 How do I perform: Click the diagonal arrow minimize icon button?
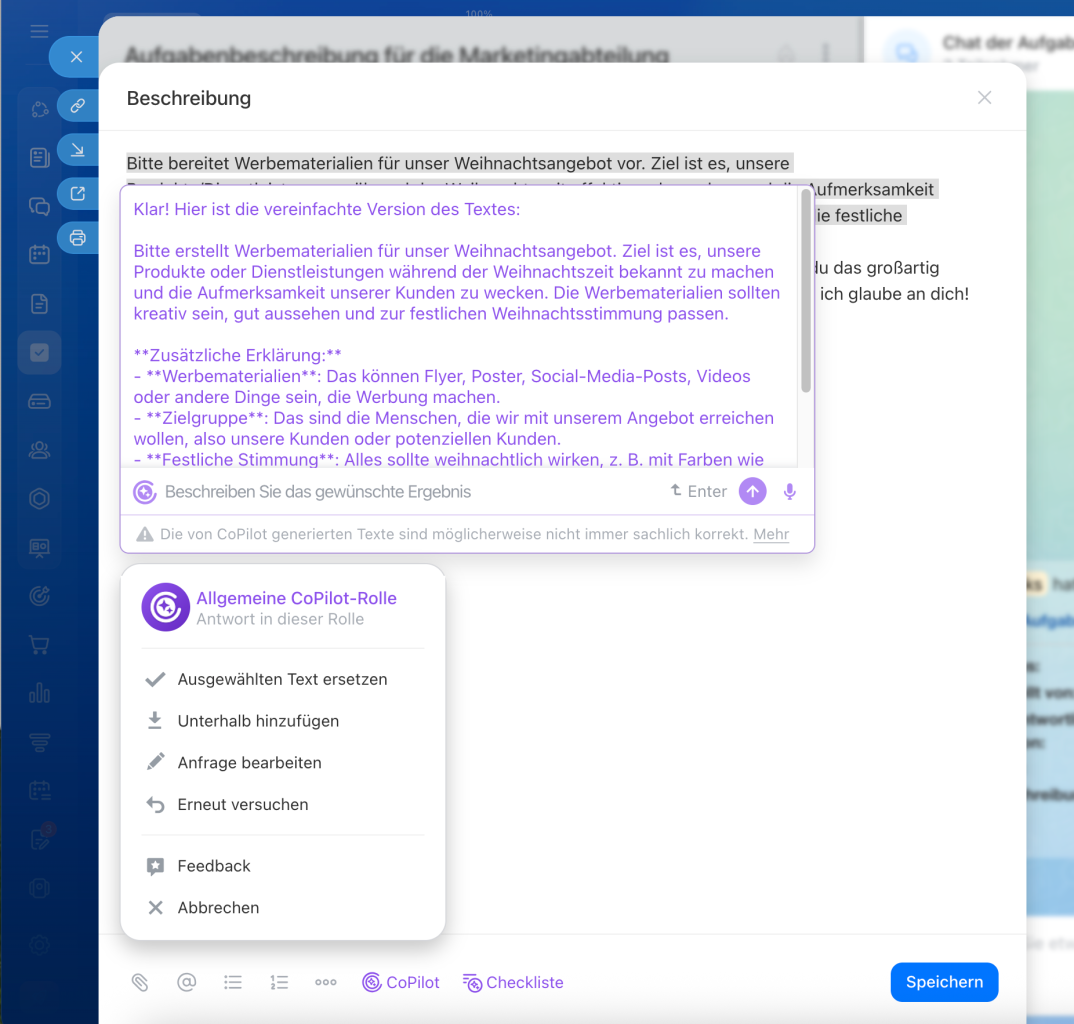tap(77, 149)
